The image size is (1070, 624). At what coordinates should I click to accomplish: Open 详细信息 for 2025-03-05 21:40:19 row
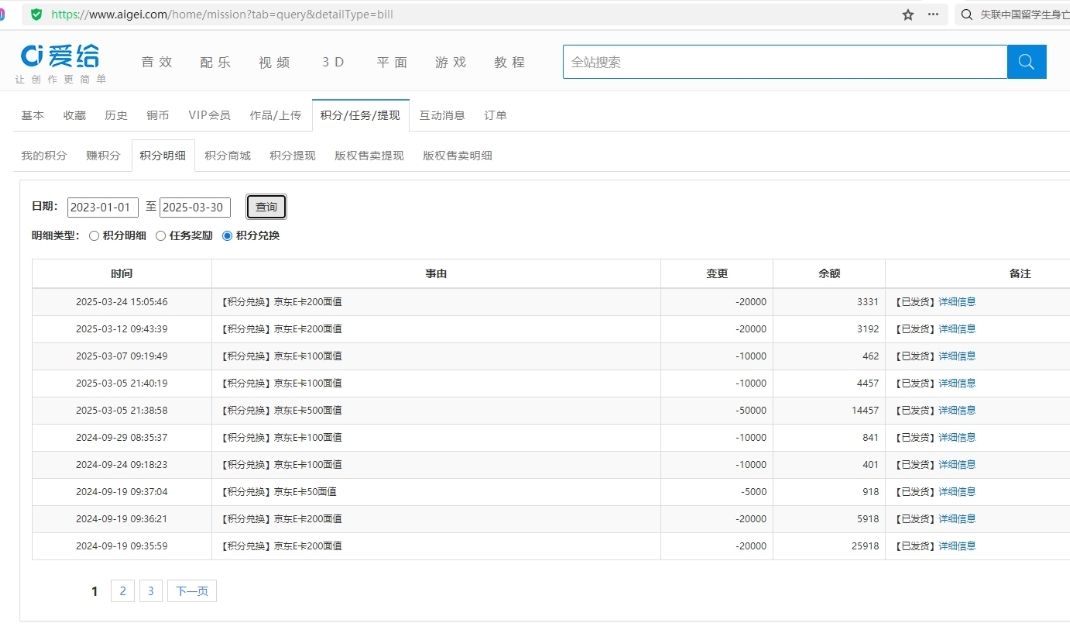(x=957, y=384)
